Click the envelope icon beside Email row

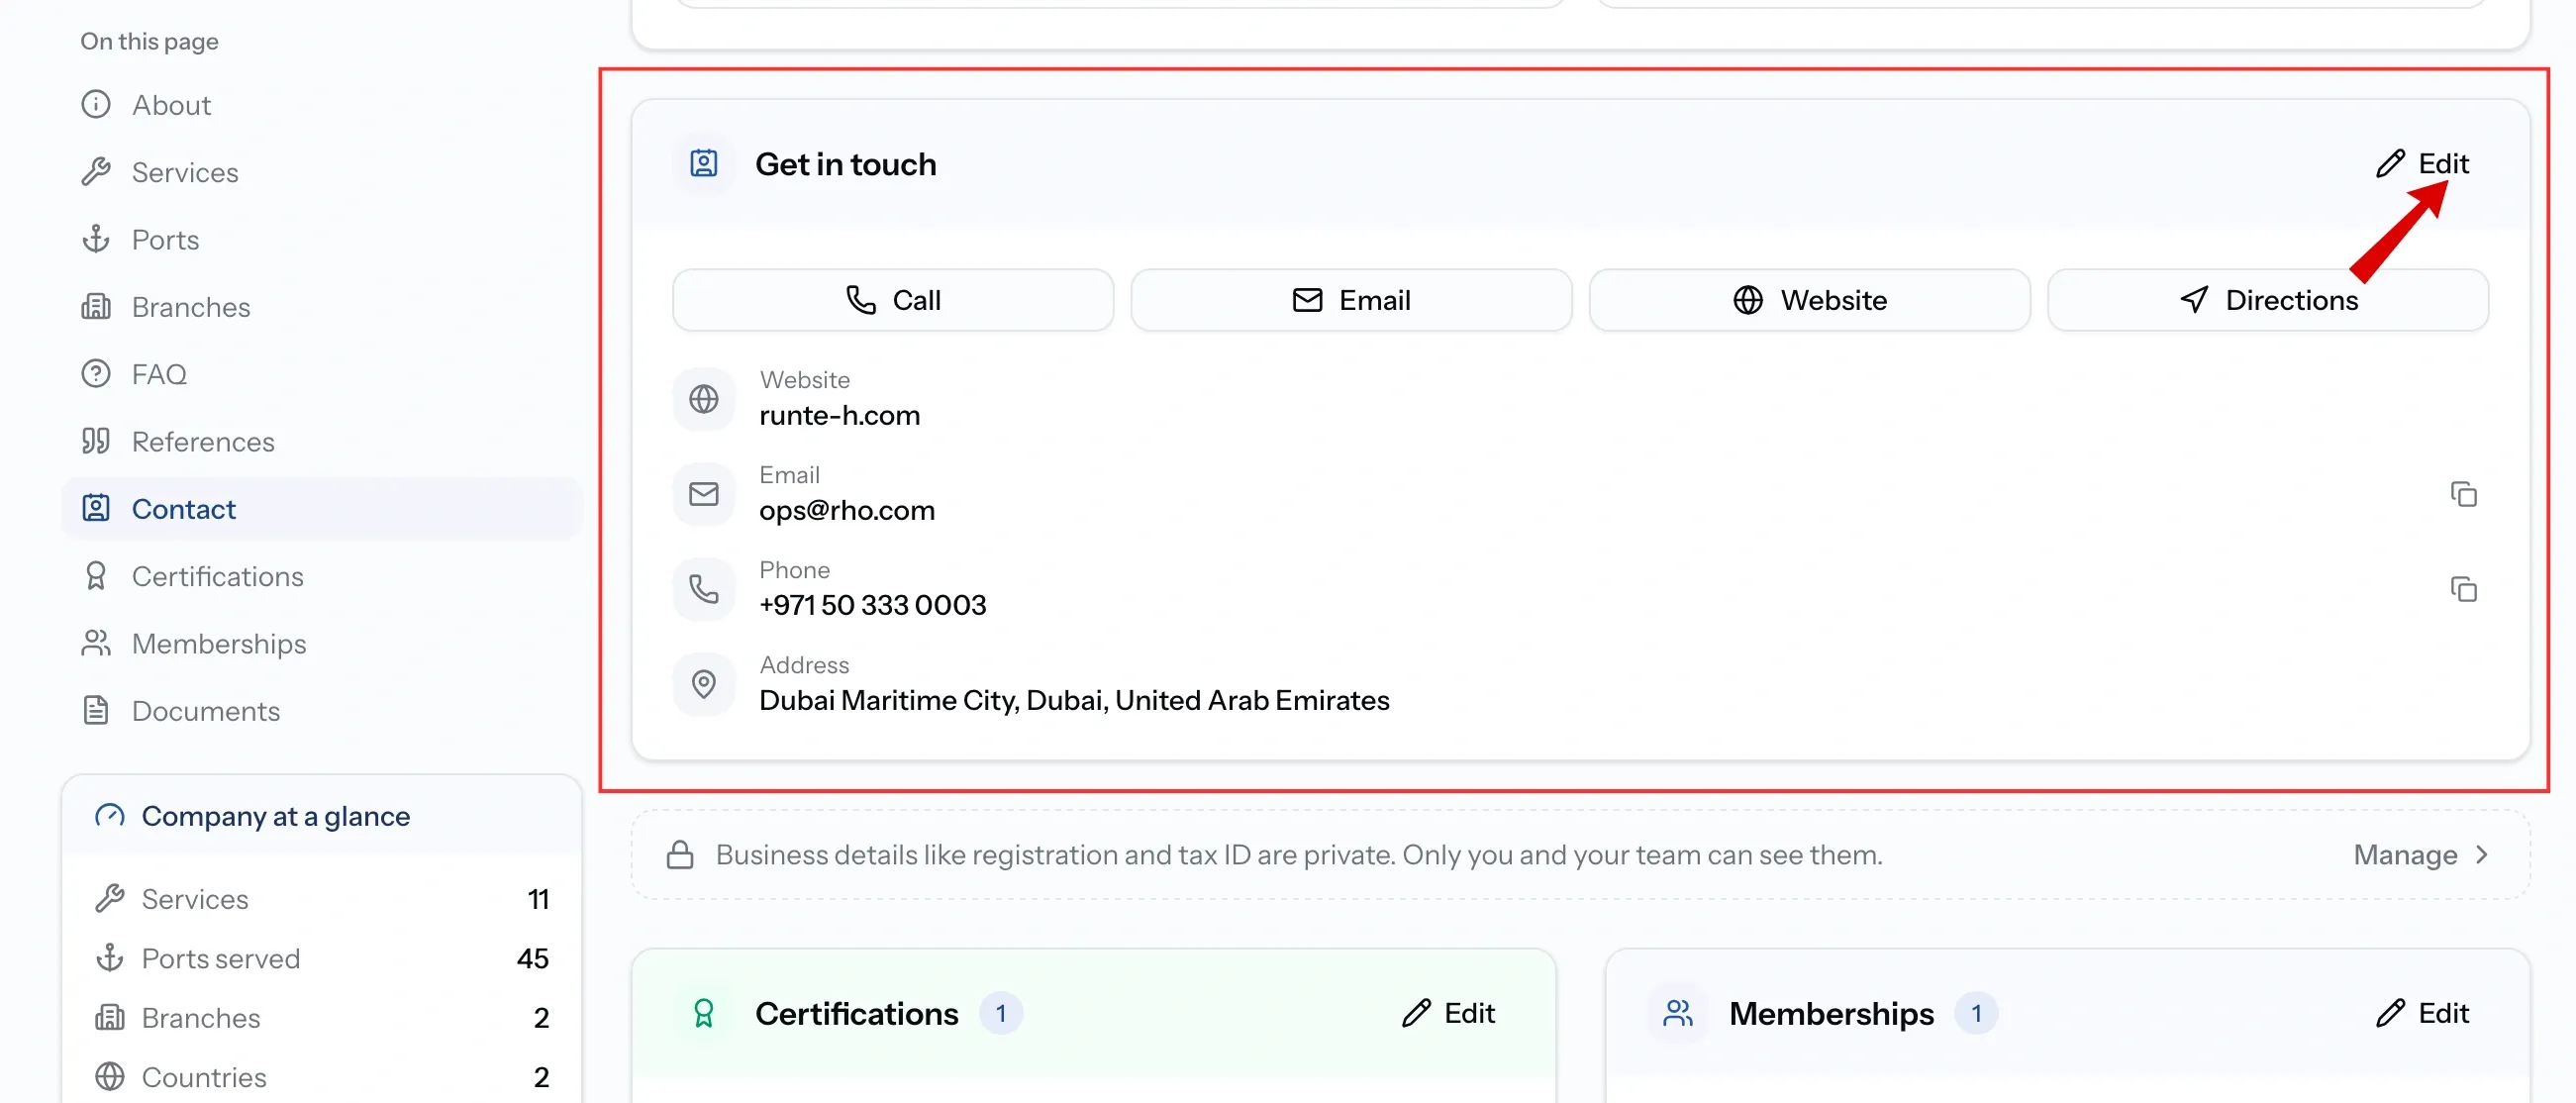pyautogui.click(x=704, y=494)
